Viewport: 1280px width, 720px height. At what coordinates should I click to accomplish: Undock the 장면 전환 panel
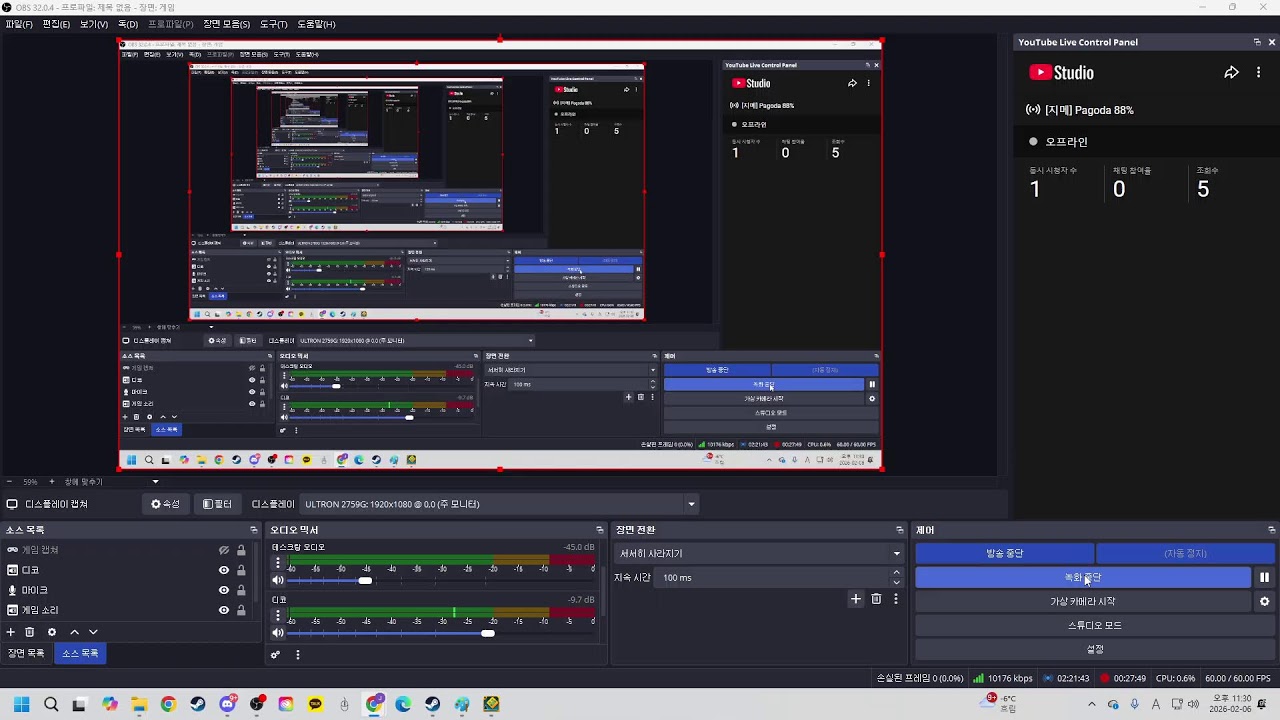click(x=900, y=530)
